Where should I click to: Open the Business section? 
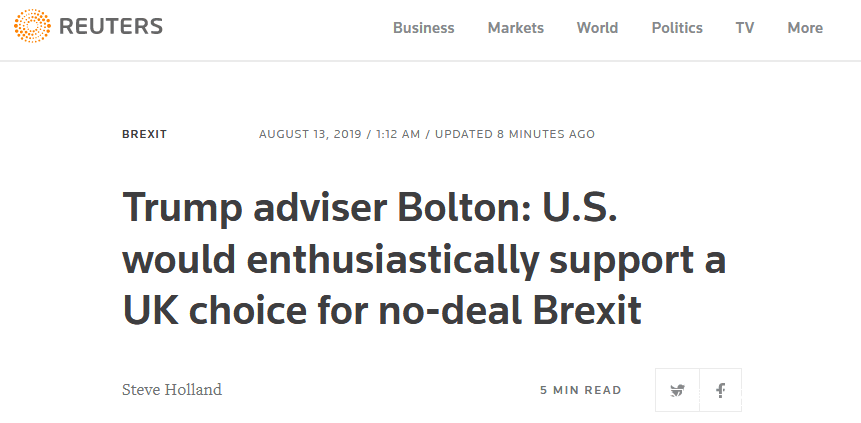(423, 28)
